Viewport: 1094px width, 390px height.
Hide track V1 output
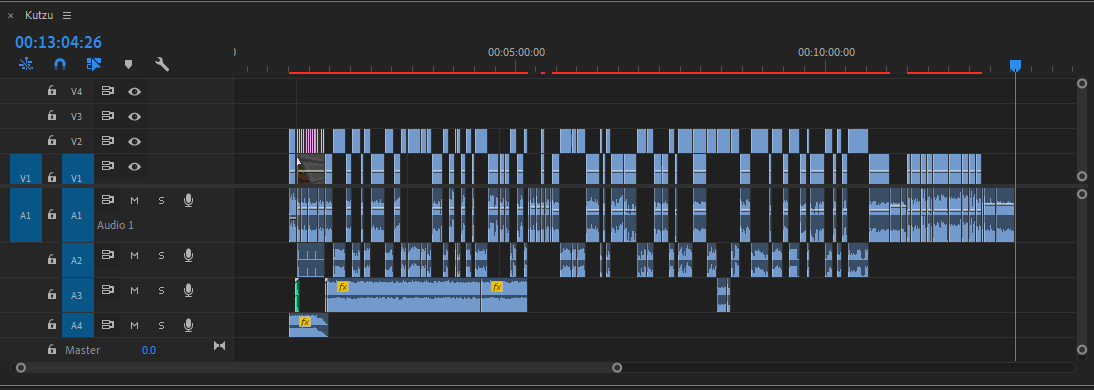[135, 167]
